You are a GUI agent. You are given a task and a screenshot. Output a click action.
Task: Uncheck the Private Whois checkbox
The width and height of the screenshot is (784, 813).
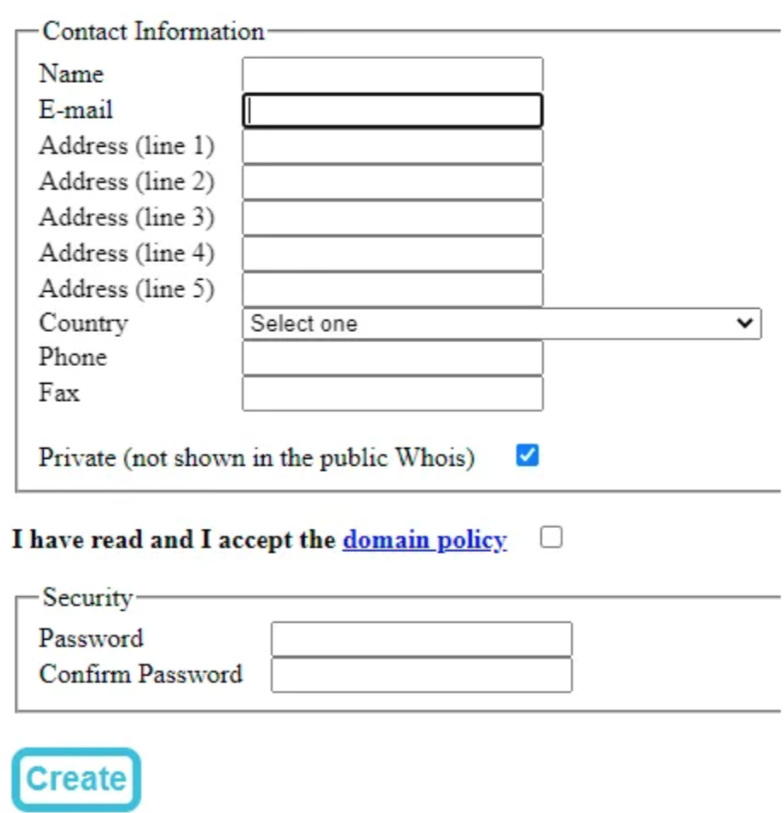click(x=527, y=456)
